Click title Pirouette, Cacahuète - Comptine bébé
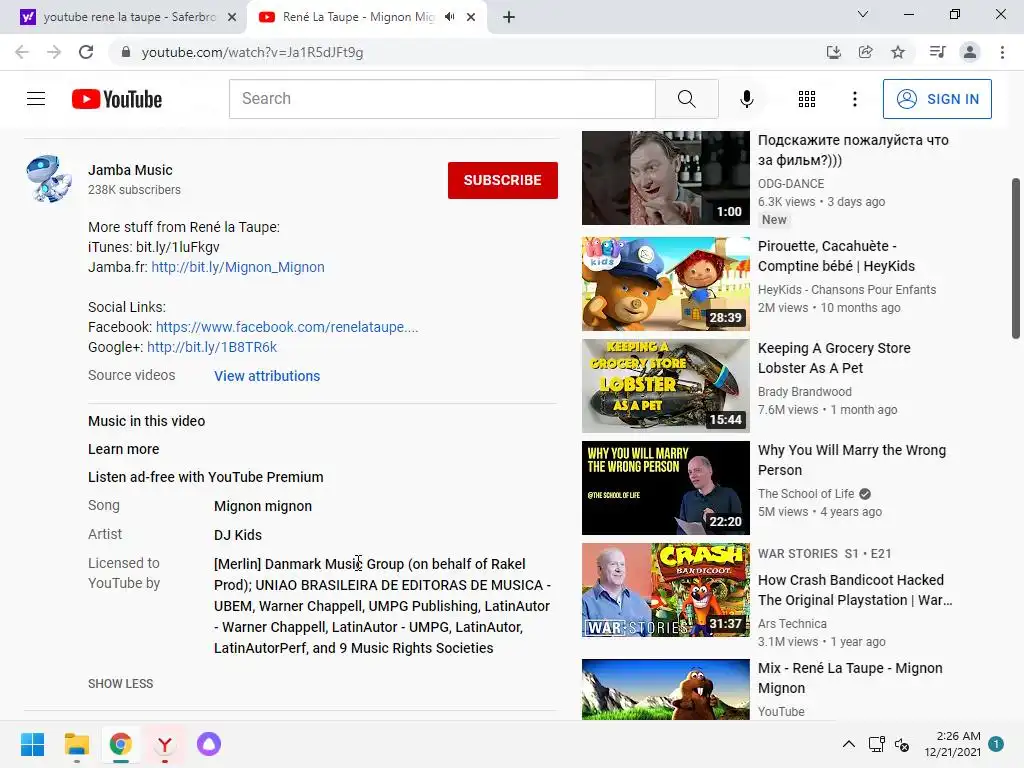 coord(836,256)
